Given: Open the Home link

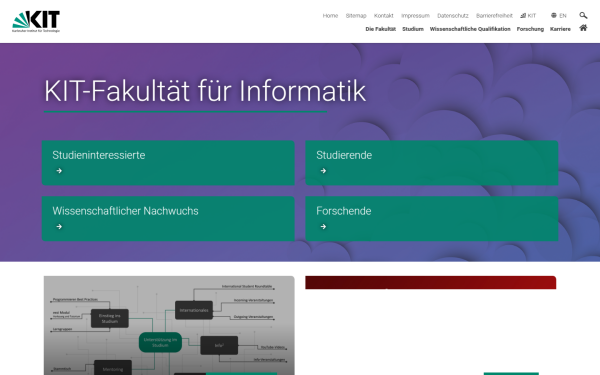Looking at the screenshot, I should coord(330,16).
